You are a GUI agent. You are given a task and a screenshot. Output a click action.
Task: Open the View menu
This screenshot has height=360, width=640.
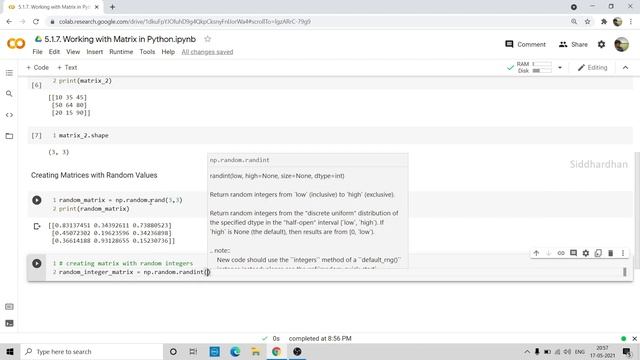coord(73,52)
